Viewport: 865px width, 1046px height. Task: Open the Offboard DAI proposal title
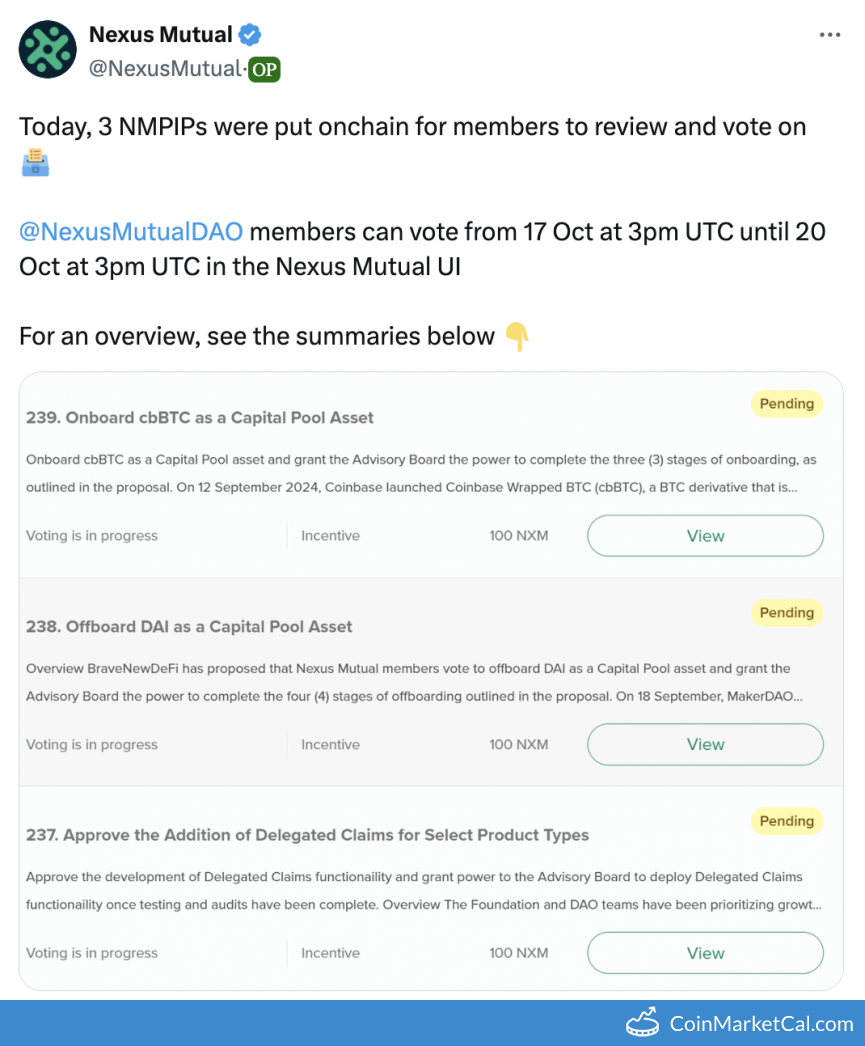point(189,627)
